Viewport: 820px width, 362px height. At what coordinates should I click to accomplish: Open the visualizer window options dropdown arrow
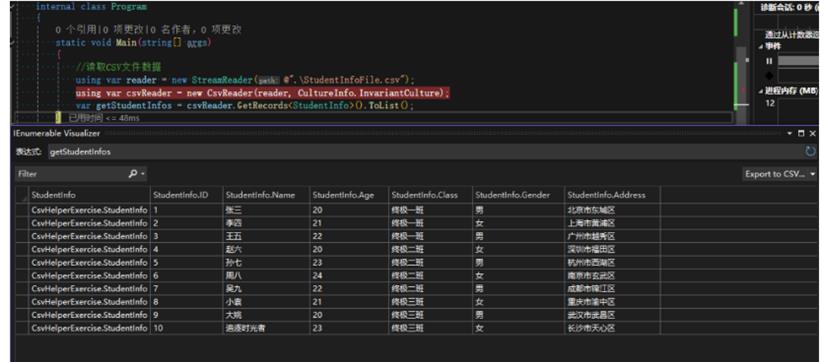[x=789, y=134]
